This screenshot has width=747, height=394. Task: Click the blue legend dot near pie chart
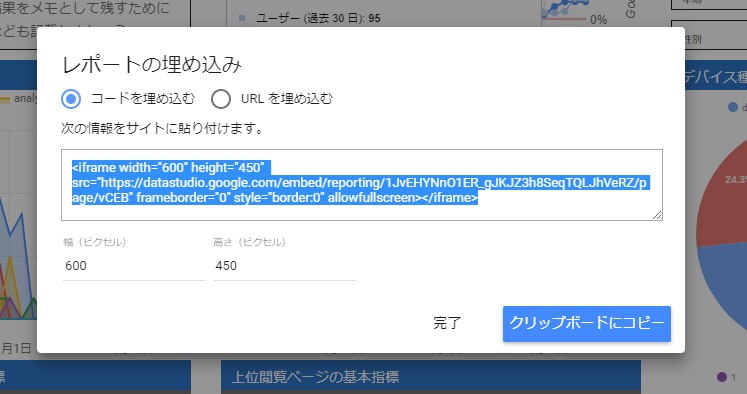733,107
